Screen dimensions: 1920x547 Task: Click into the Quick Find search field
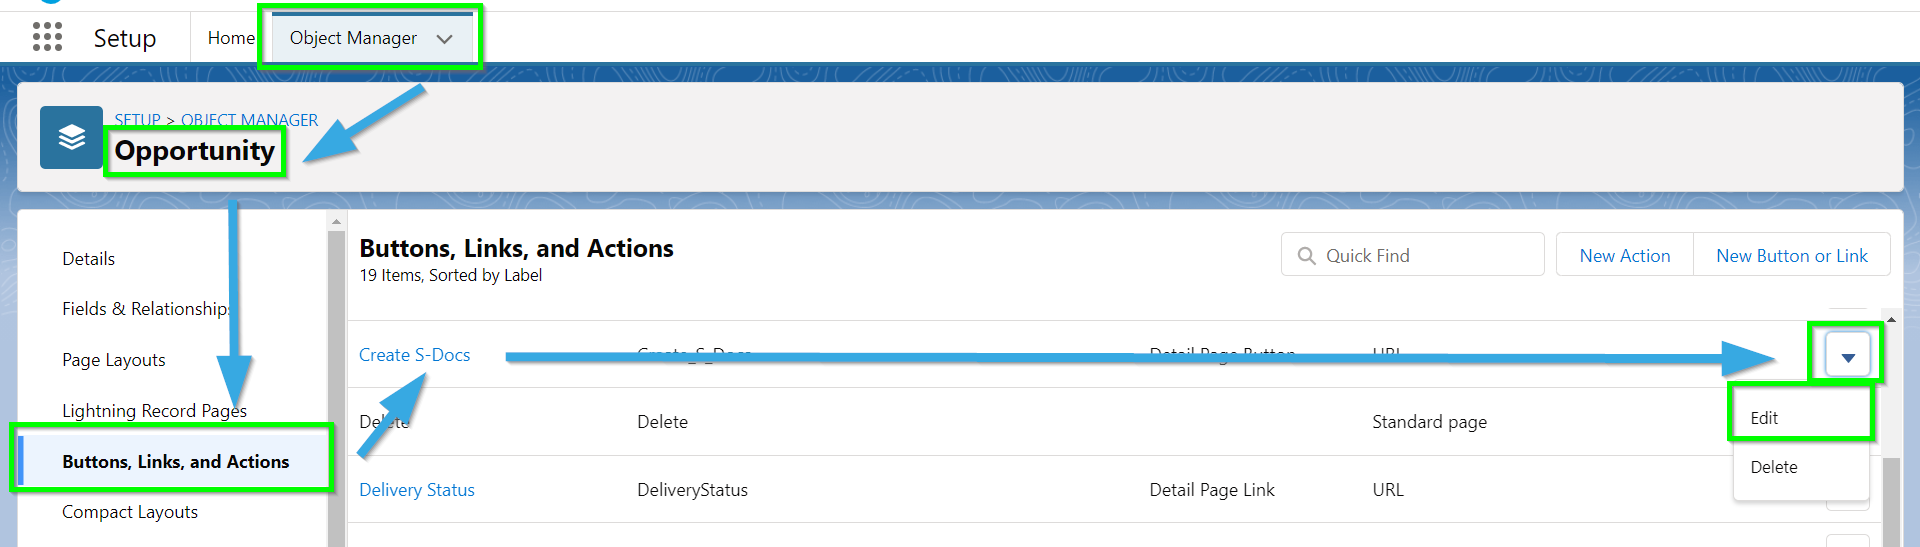coord(1412,255)
